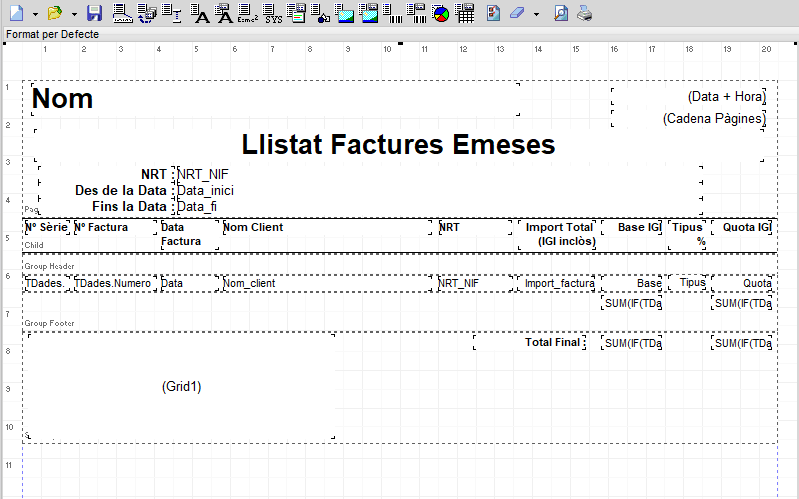This screenshot has height=499, width=799.
Task: Select the 'Nº Sèrie' column header
Action: click(47, 227)
